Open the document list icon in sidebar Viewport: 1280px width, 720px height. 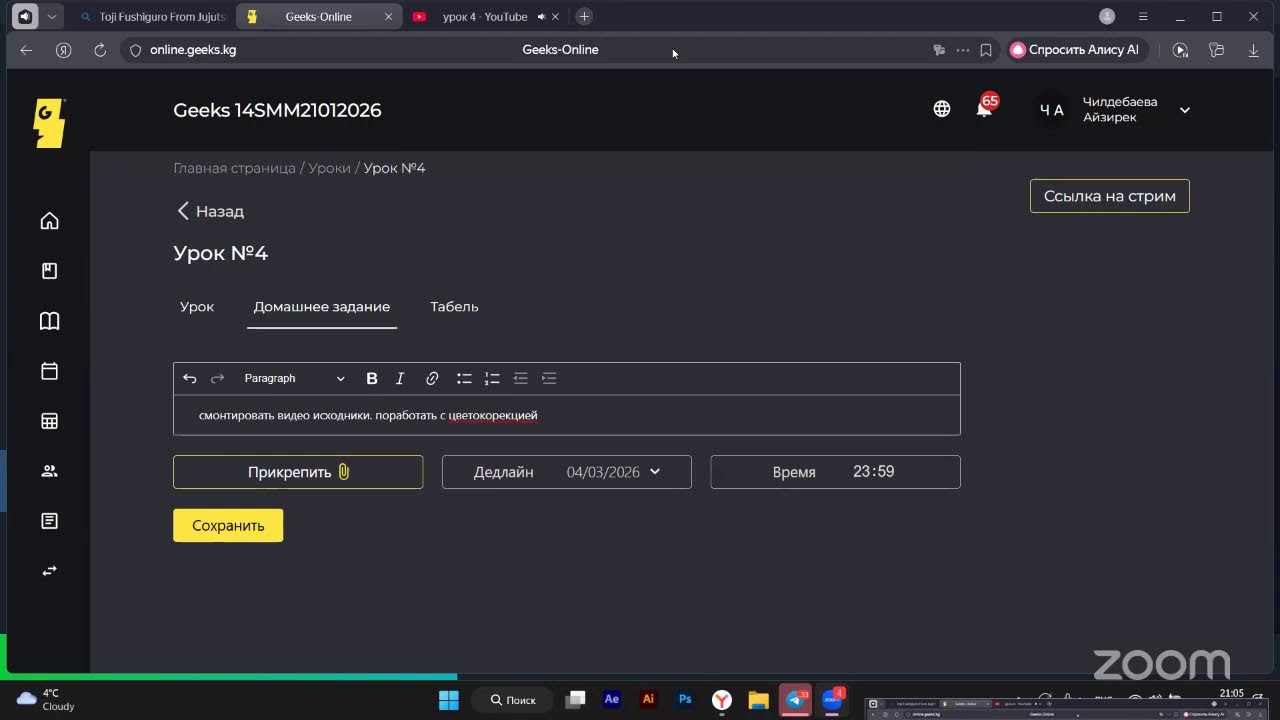point(49,521)
